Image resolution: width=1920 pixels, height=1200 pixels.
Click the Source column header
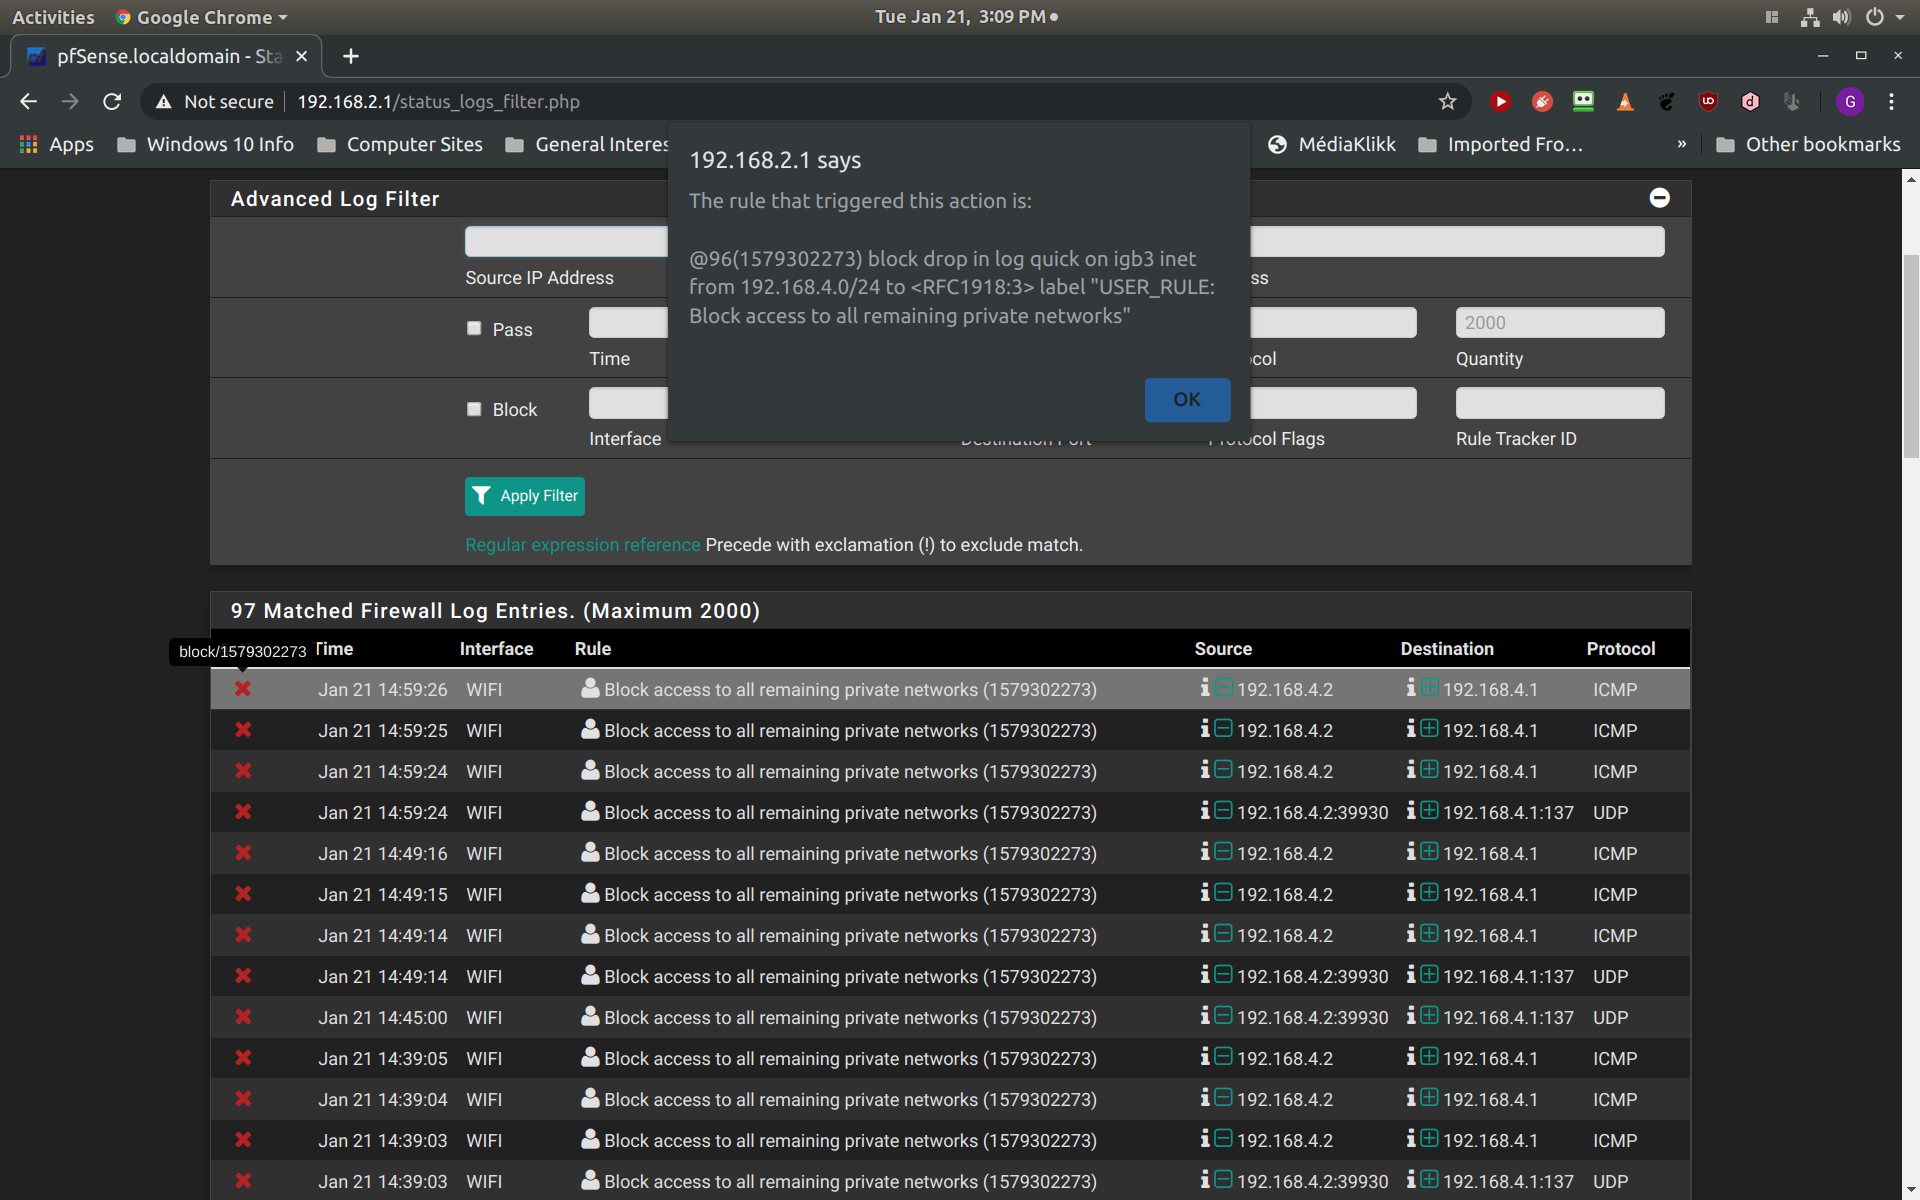1223,649
